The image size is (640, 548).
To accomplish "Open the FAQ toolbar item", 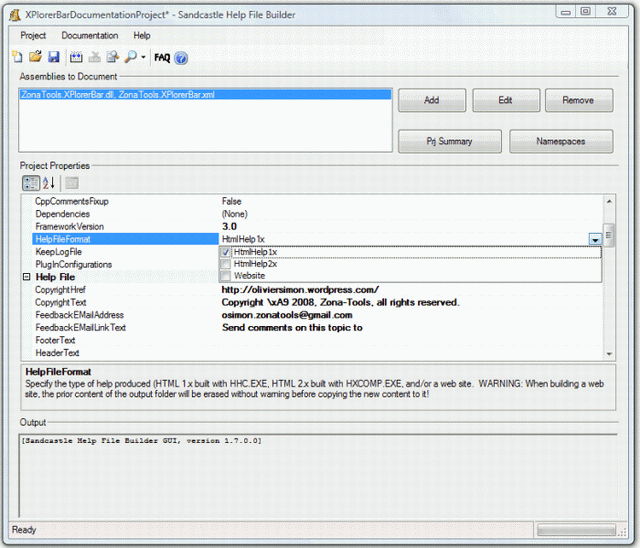I will pyautogui.click(x=162, y=58).
